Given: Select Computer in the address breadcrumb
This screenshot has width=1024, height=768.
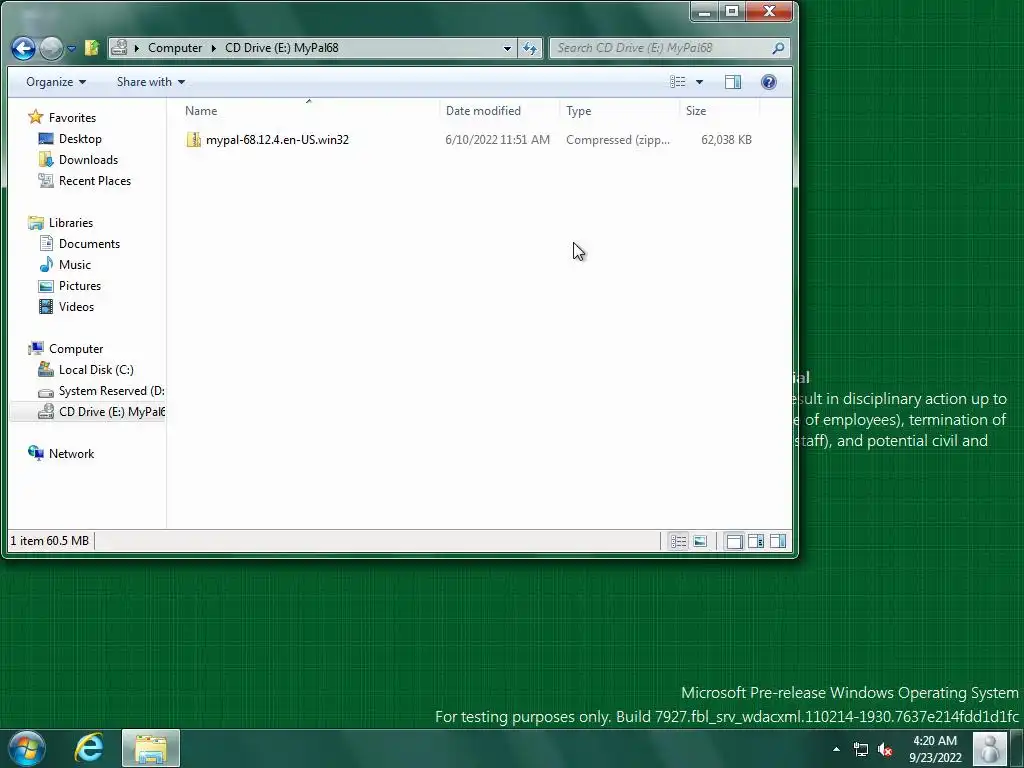Looking at the screenshot, I should pos(174,48).
